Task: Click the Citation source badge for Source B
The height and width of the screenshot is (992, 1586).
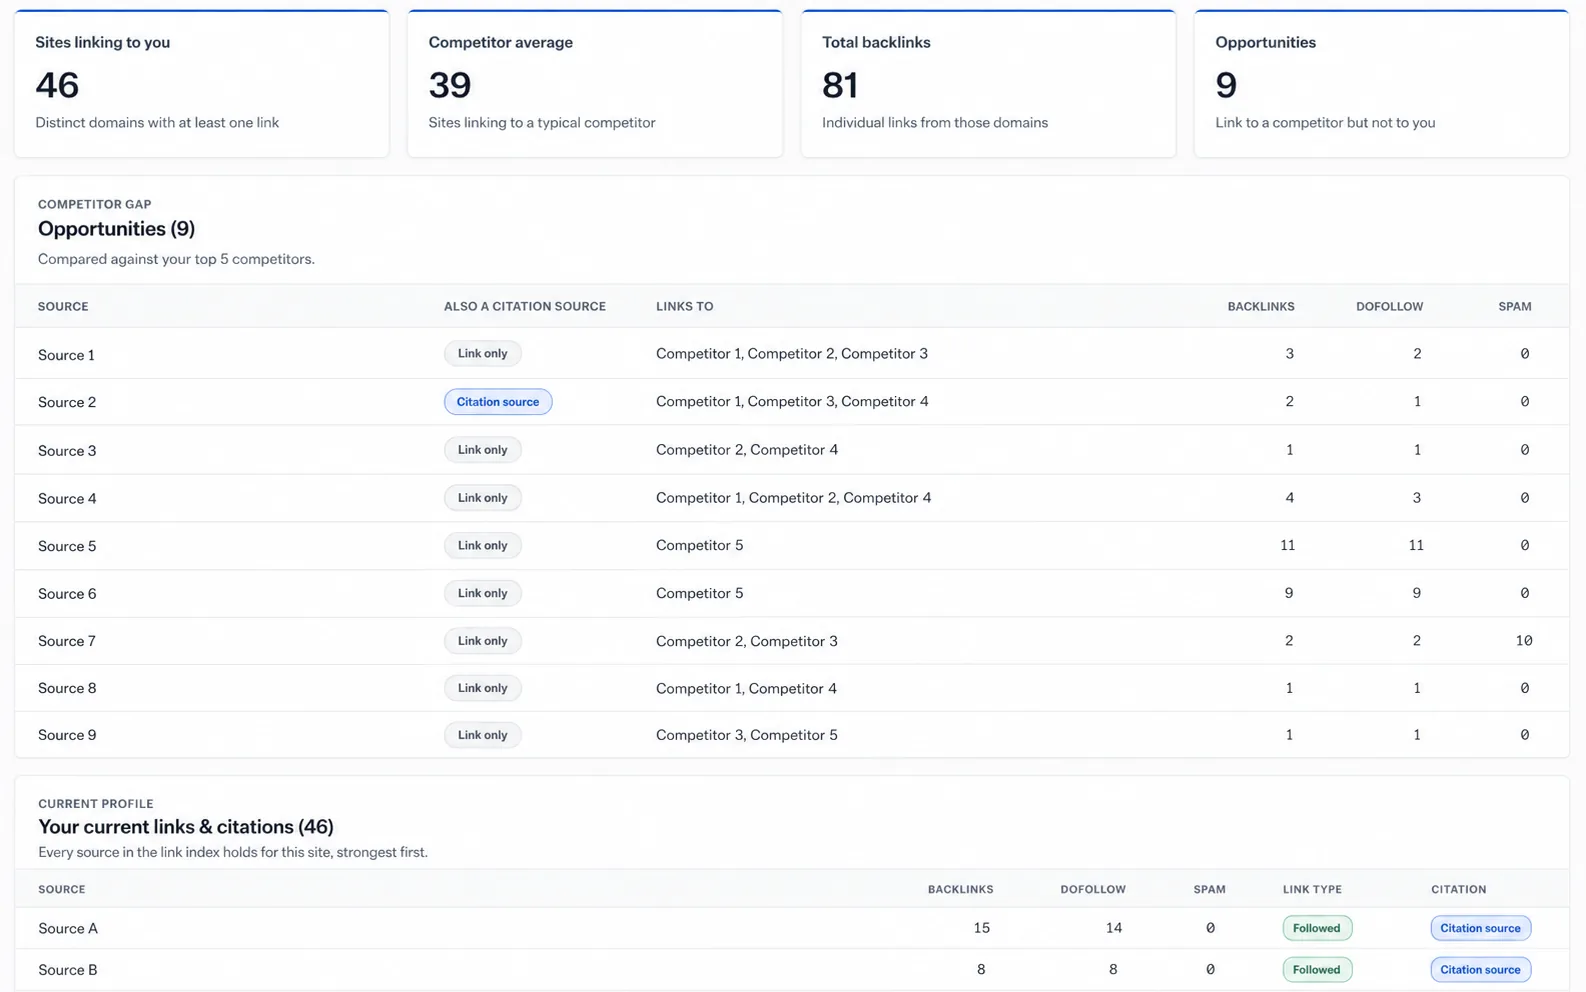Action: coord(1481,969)
